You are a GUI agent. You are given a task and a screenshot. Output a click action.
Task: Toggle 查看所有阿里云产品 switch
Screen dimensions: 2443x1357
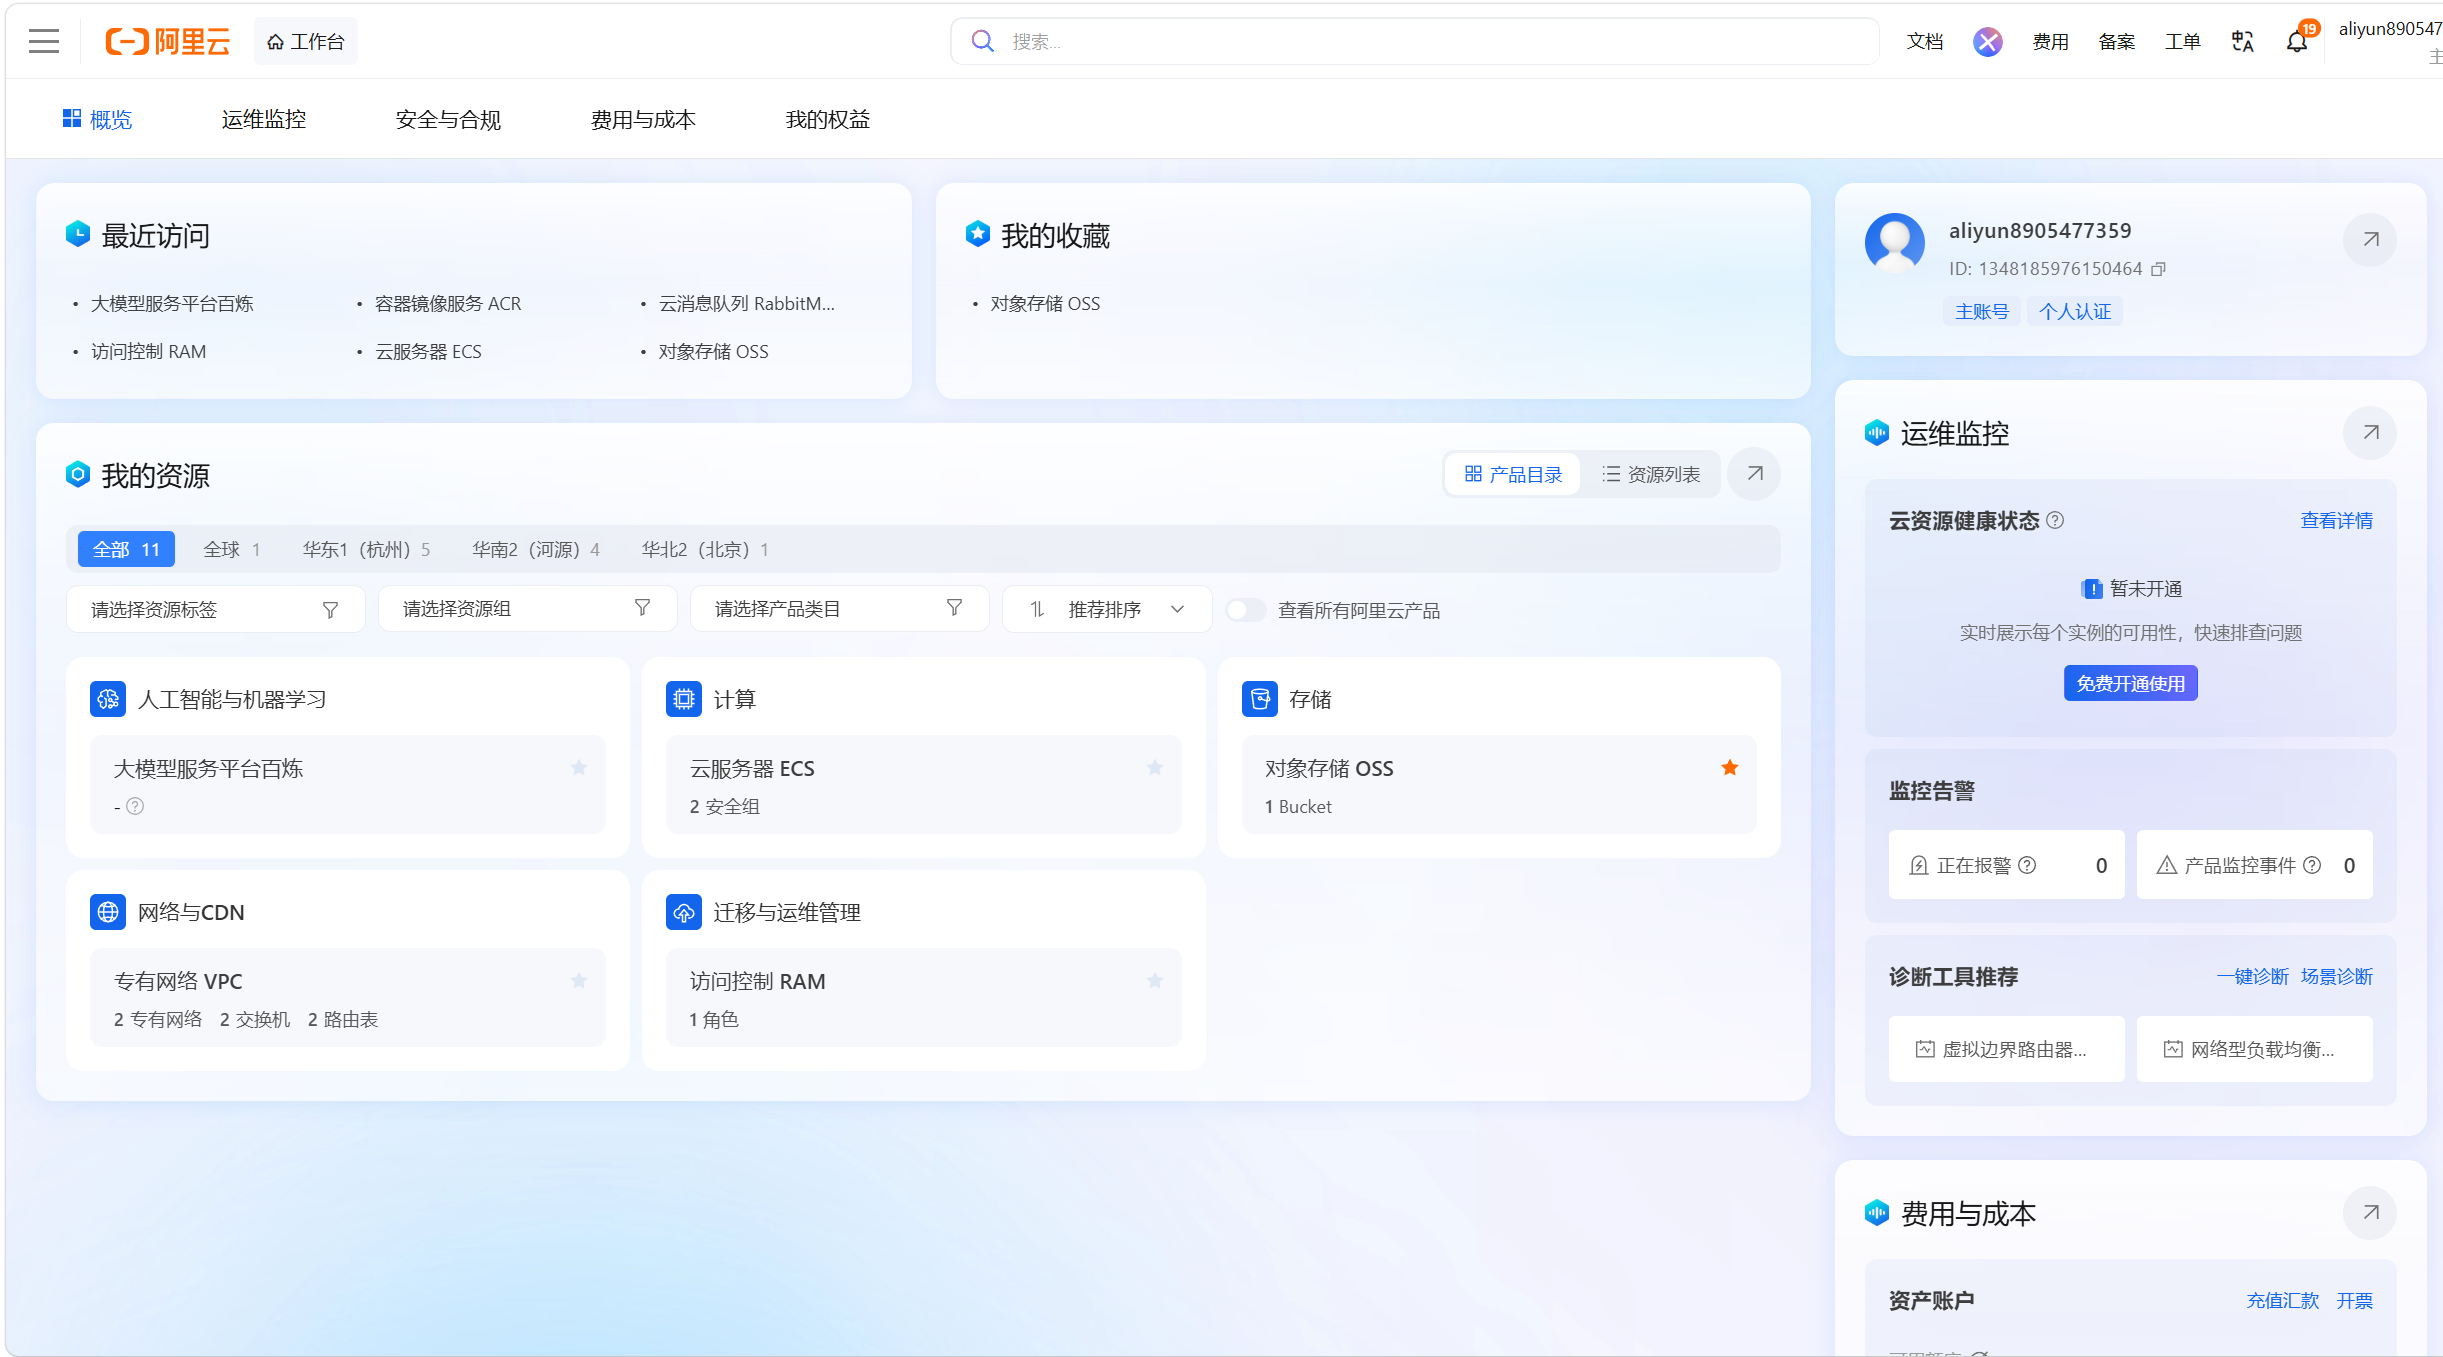point(1246,610)
